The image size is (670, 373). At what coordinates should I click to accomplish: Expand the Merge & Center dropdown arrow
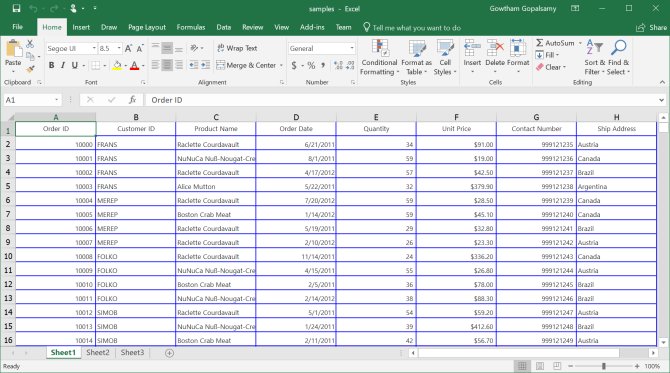[x=281, y=65]
